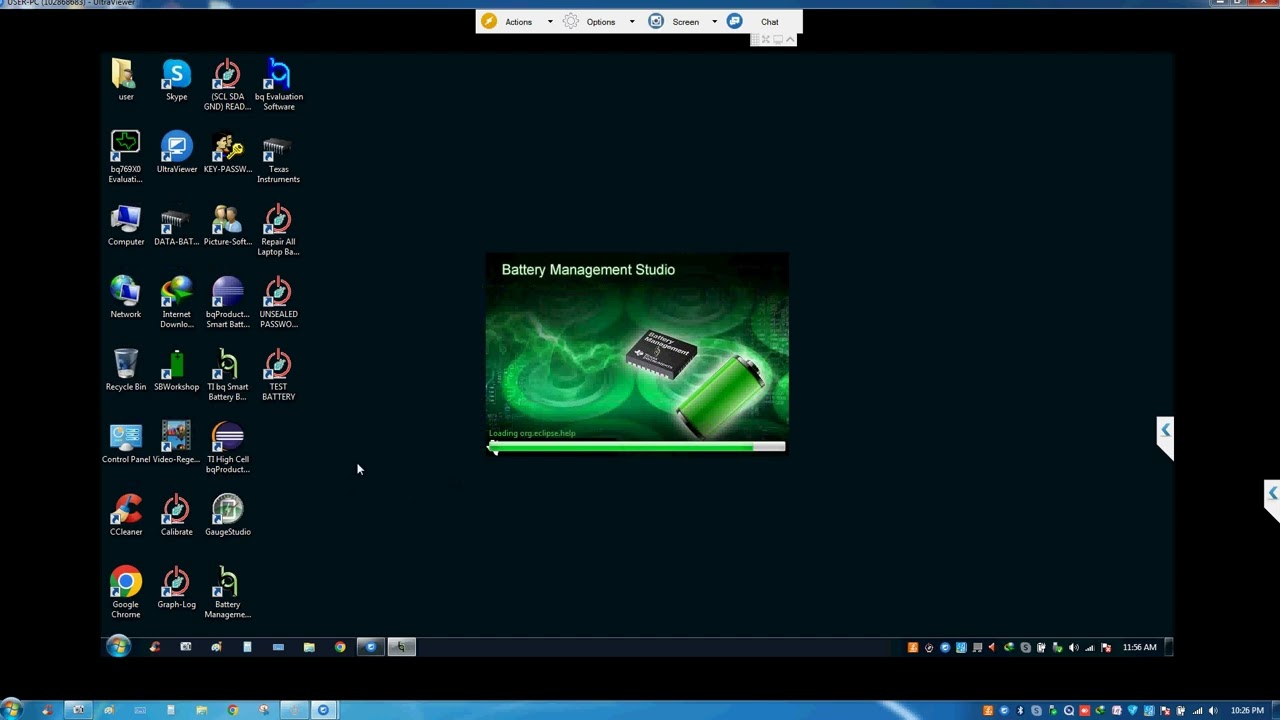Open bq769X0 Evaluation desktop icon
The image size is (1280, 720).
click(125, 157)
